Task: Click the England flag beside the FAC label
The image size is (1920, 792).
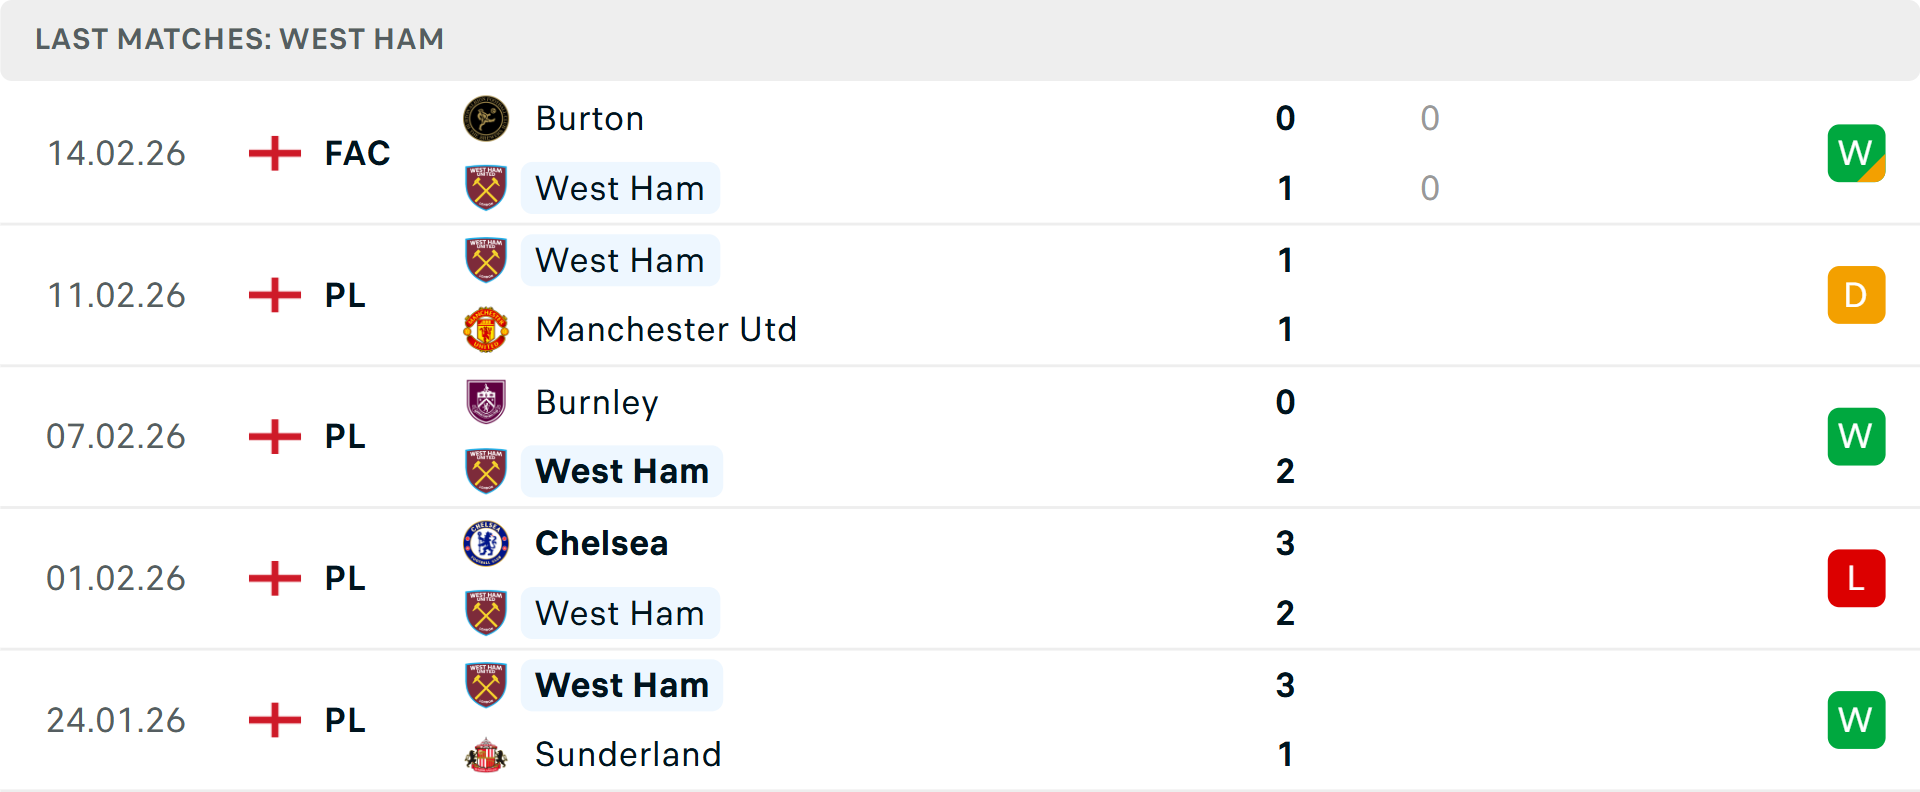Action: click(273, 153)
